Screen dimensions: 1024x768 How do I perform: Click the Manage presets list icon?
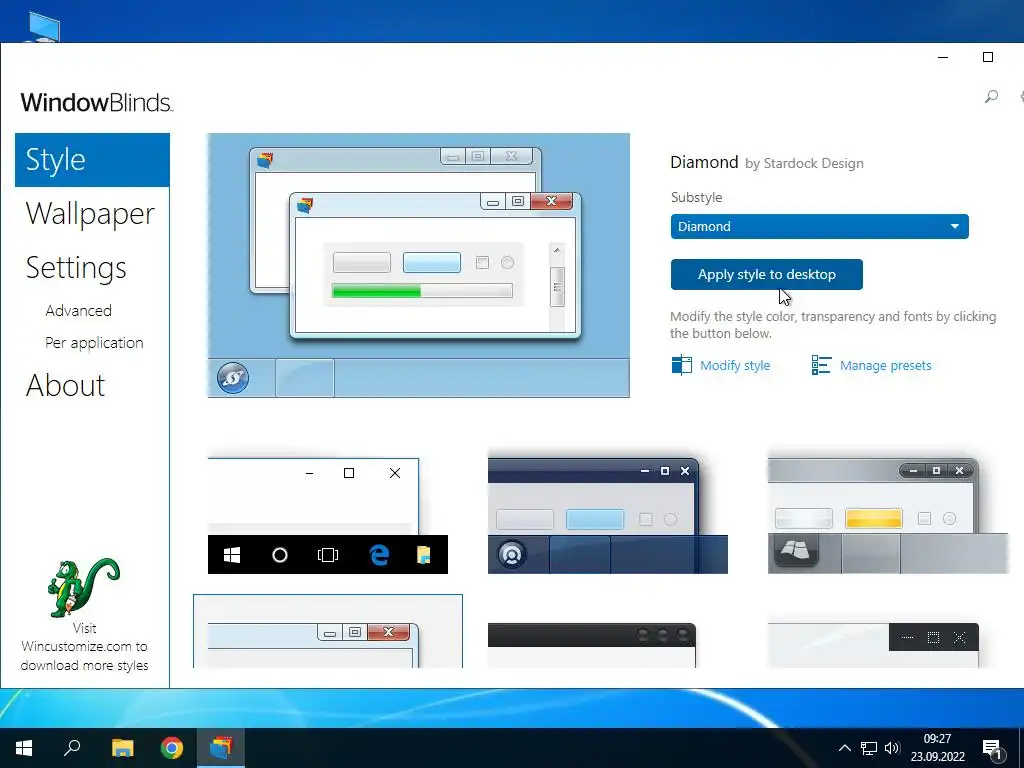[821, 365]
